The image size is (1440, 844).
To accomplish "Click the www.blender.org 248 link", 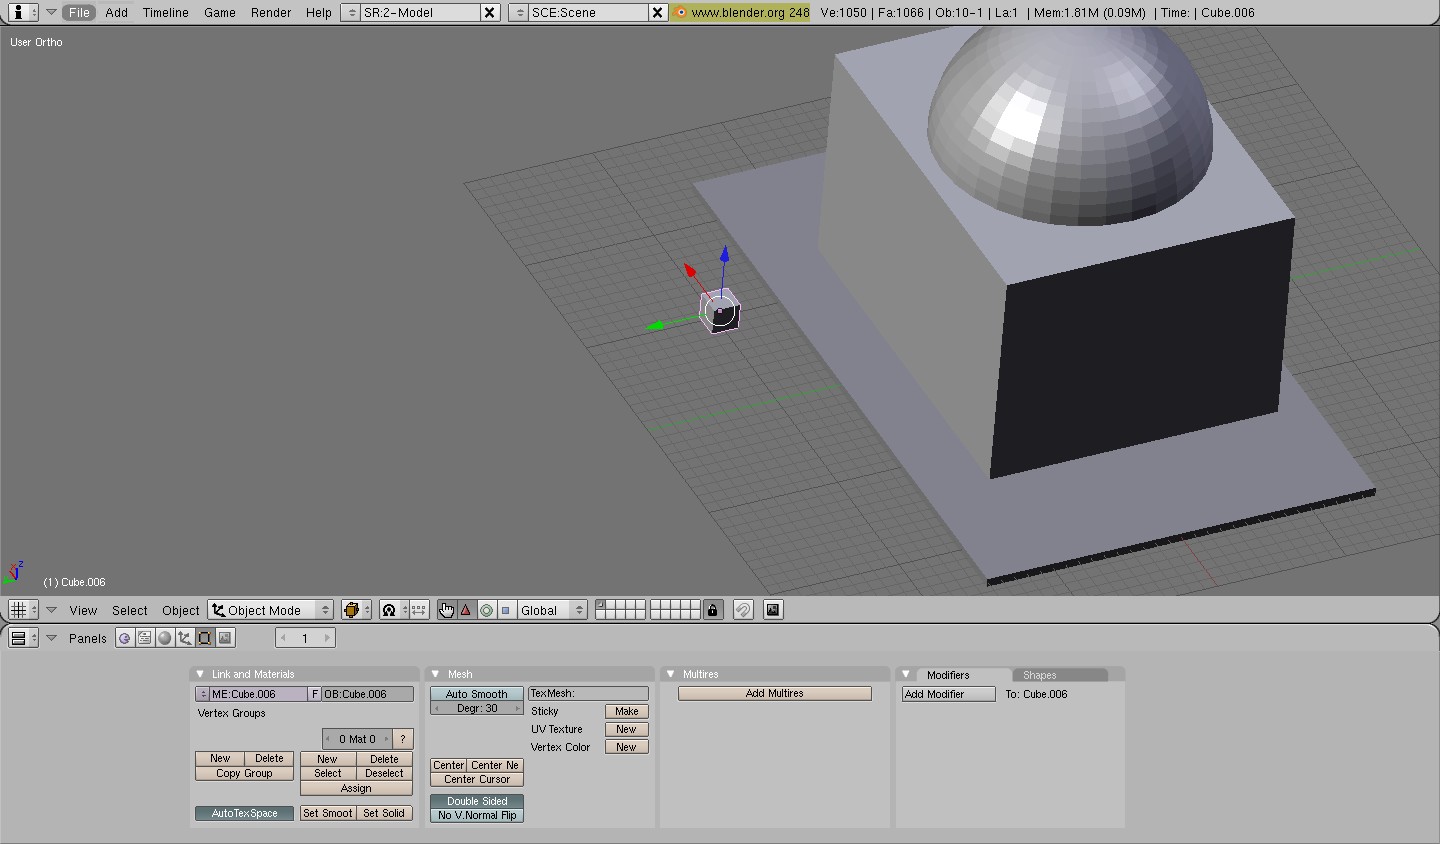I will click(x=741, y=12).
